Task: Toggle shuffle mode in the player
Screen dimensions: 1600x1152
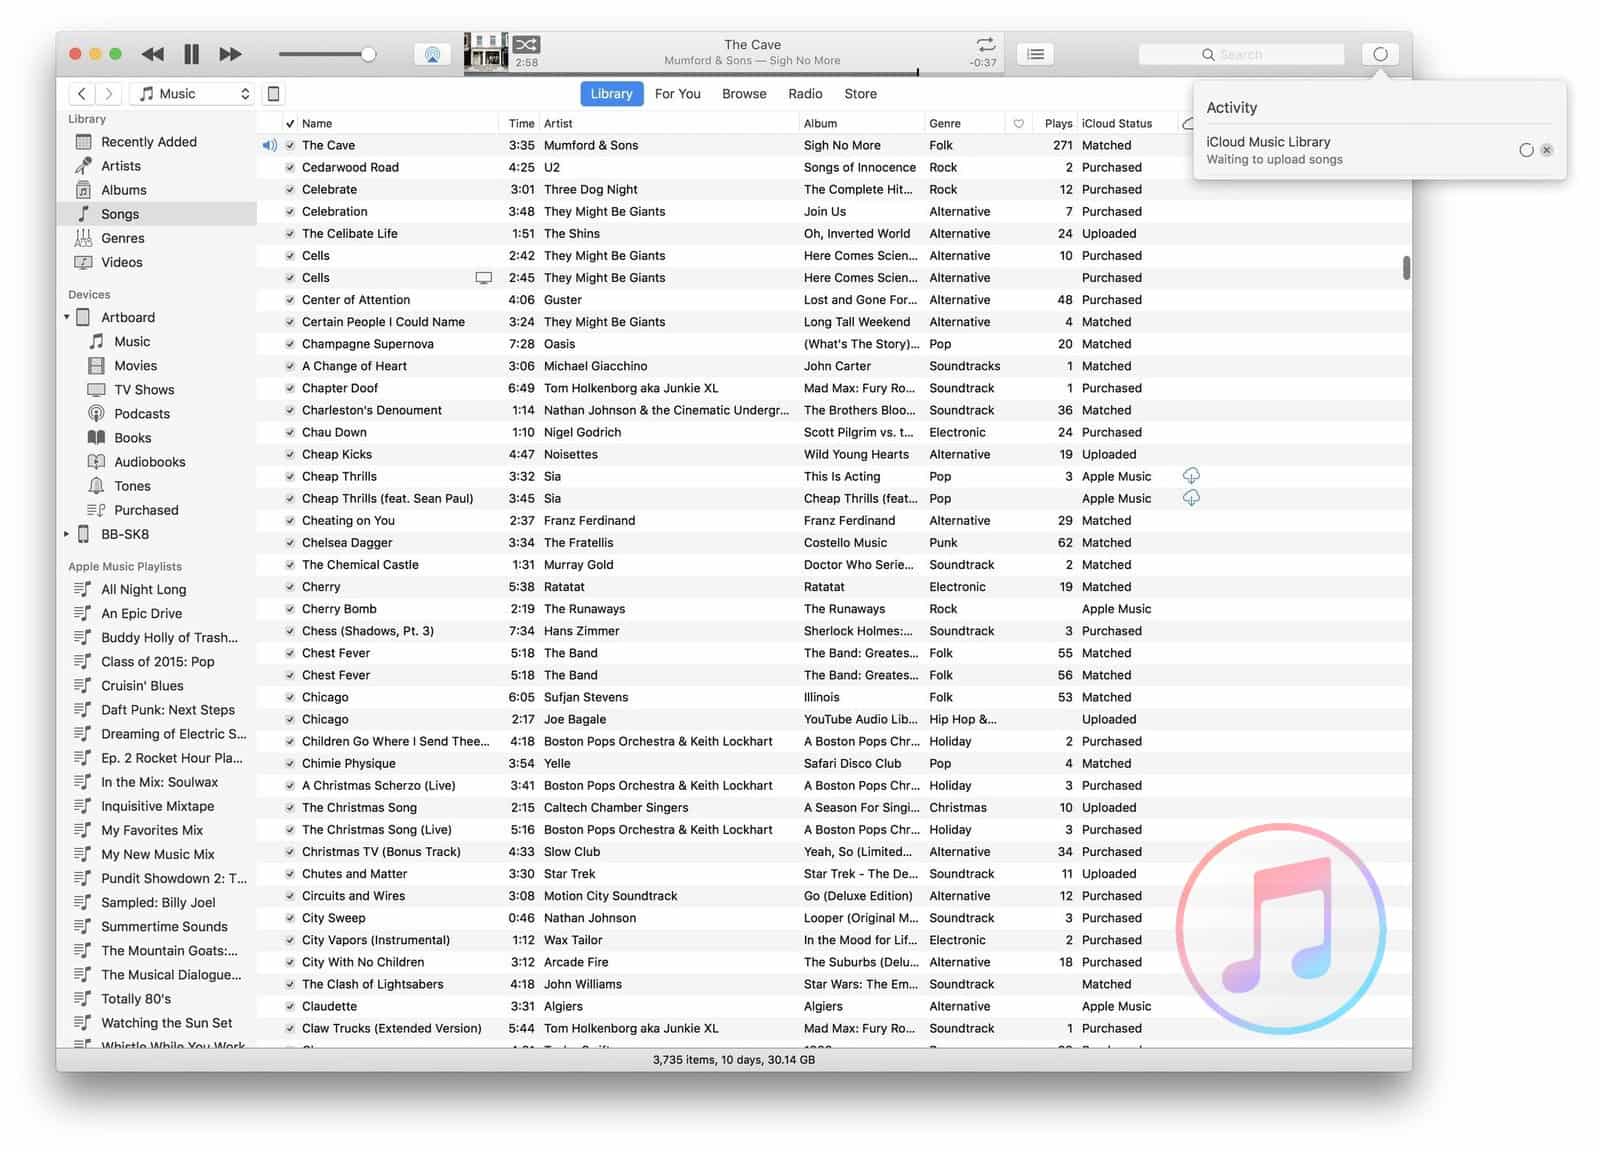Action: [x=527, y=44]
